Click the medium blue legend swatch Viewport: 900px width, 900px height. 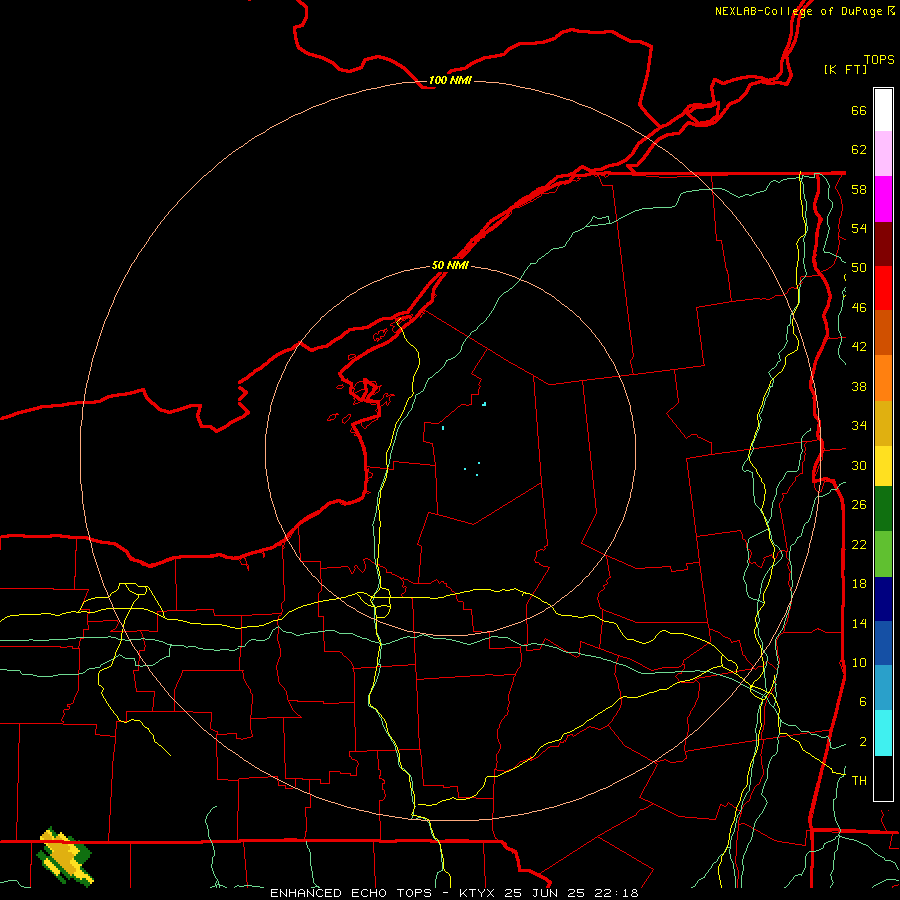(x=883, y=644)
